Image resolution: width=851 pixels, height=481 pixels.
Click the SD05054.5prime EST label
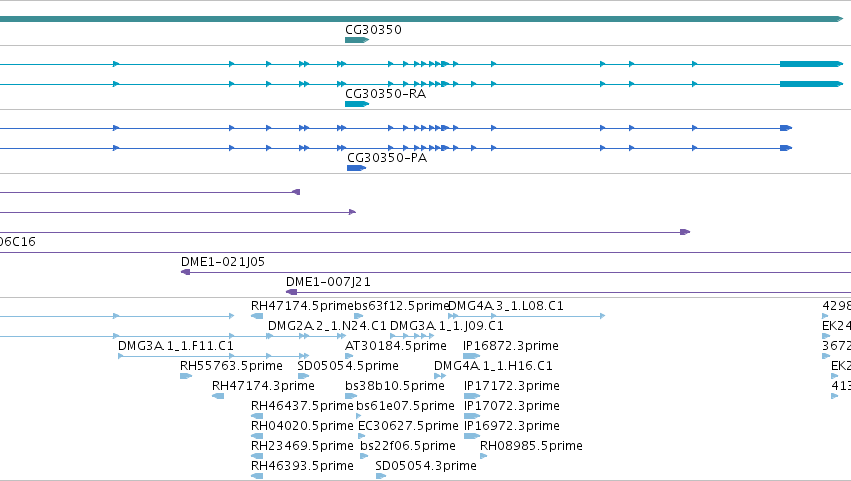348,366
